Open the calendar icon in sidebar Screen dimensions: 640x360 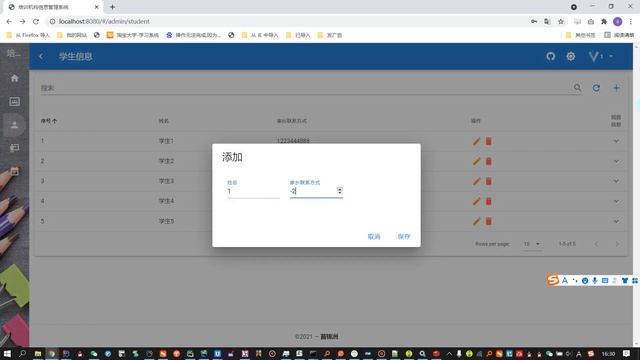[15, 171]
